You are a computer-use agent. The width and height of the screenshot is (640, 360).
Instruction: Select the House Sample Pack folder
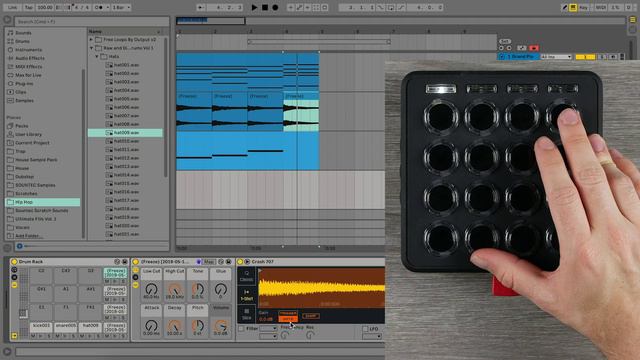tap(36, 160)
